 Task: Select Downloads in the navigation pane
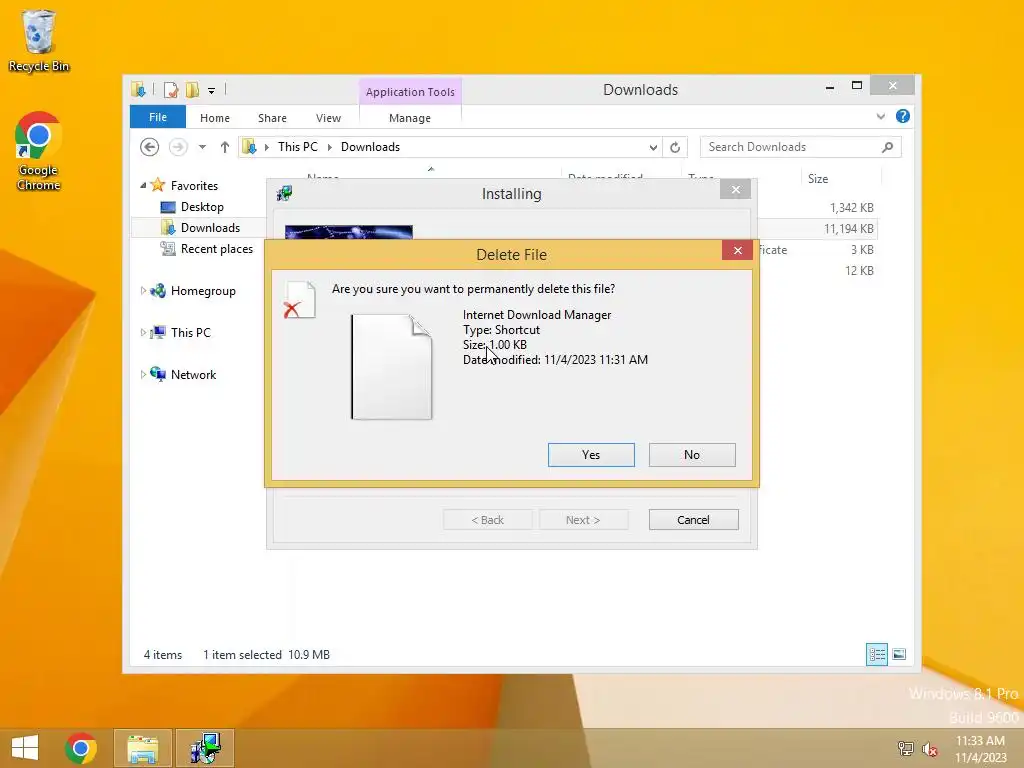point(210,228)
